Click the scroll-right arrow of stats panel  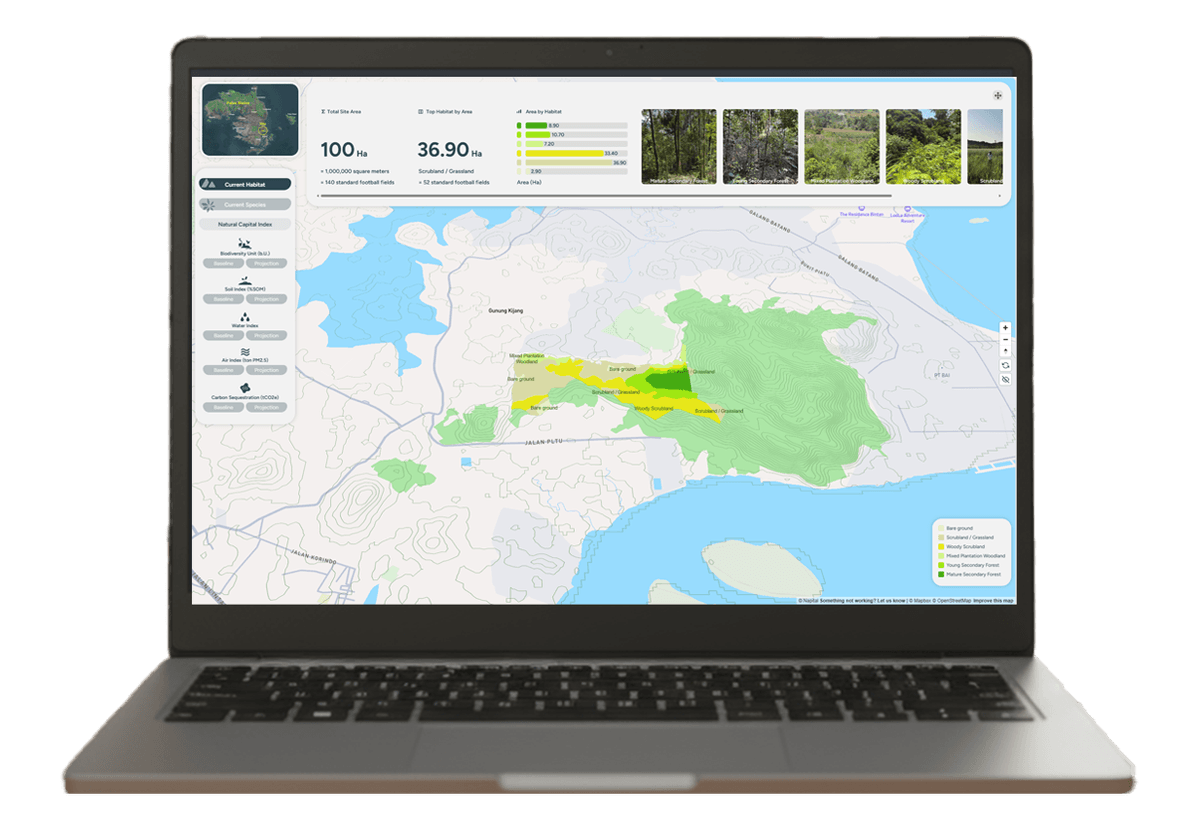(1000, 196)
